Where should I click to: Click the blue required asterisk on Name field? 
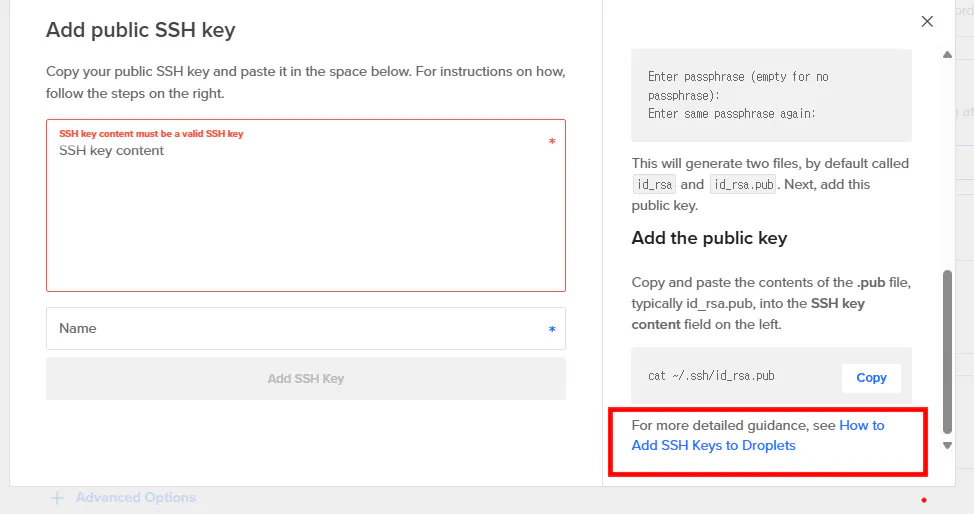click(x=552, y=329)
